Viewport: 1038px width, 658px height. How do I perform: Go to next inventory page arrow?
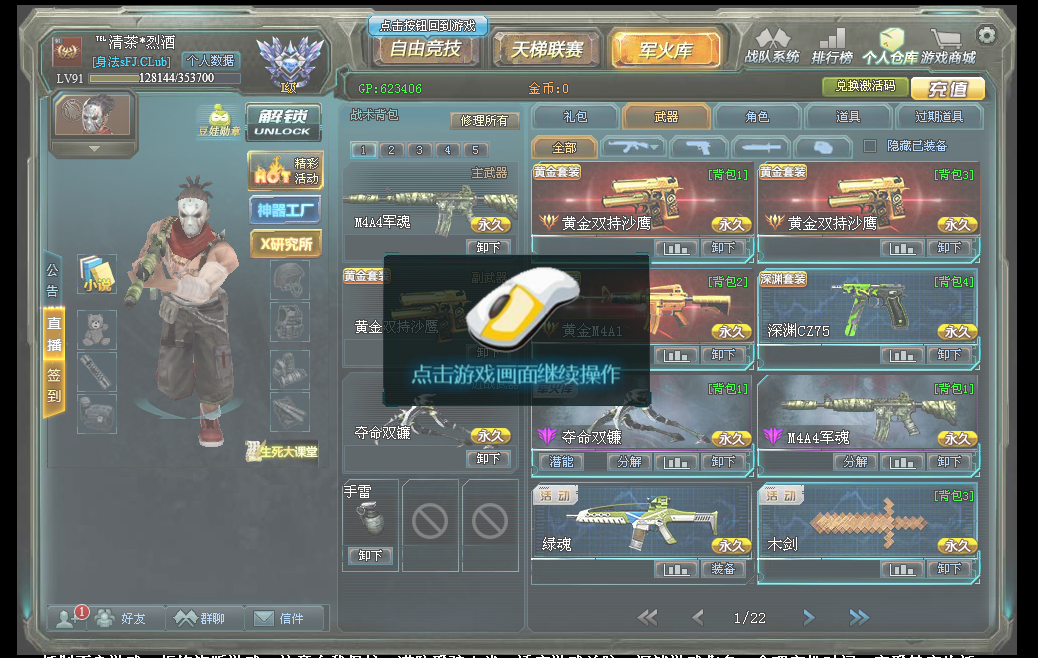coord(809,618)
